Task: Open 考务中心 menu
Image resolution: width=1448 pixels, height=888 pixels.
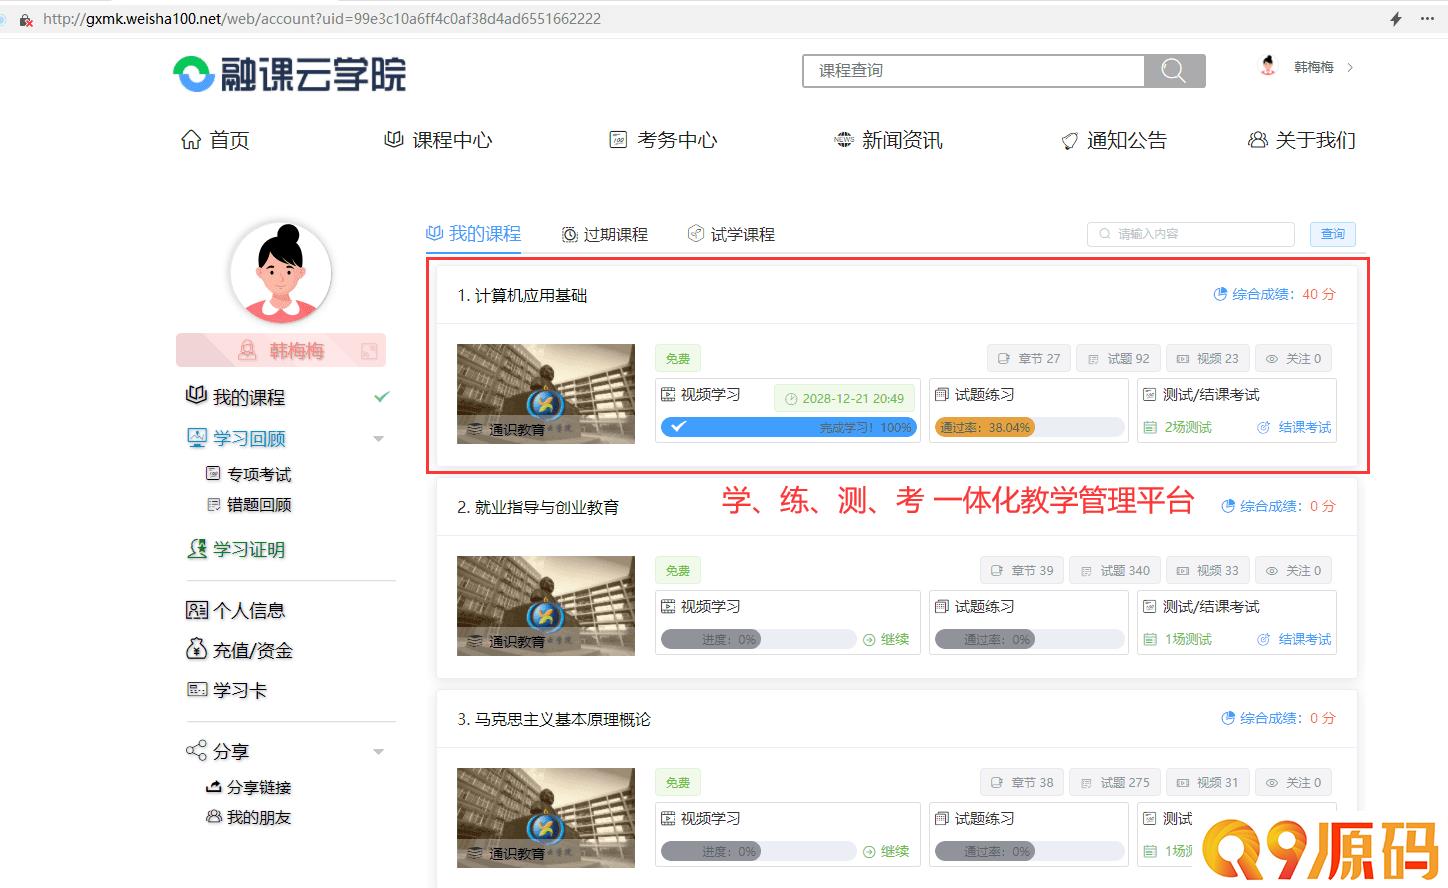Action: (x=664, y=140)
